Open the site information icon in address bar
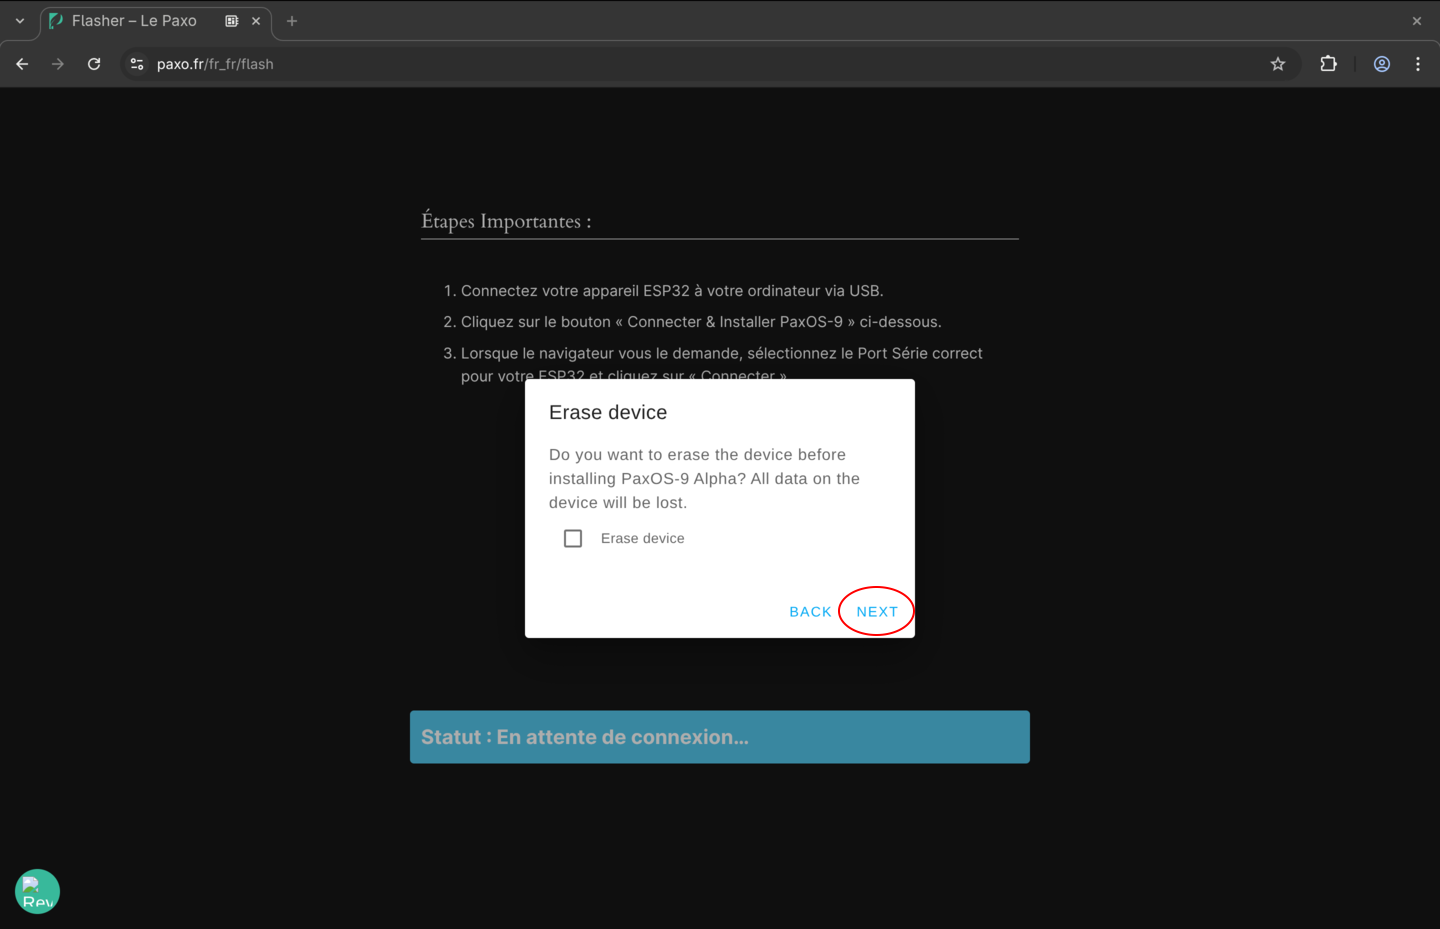Screen dimensions: 1440x929 (135, 63)
